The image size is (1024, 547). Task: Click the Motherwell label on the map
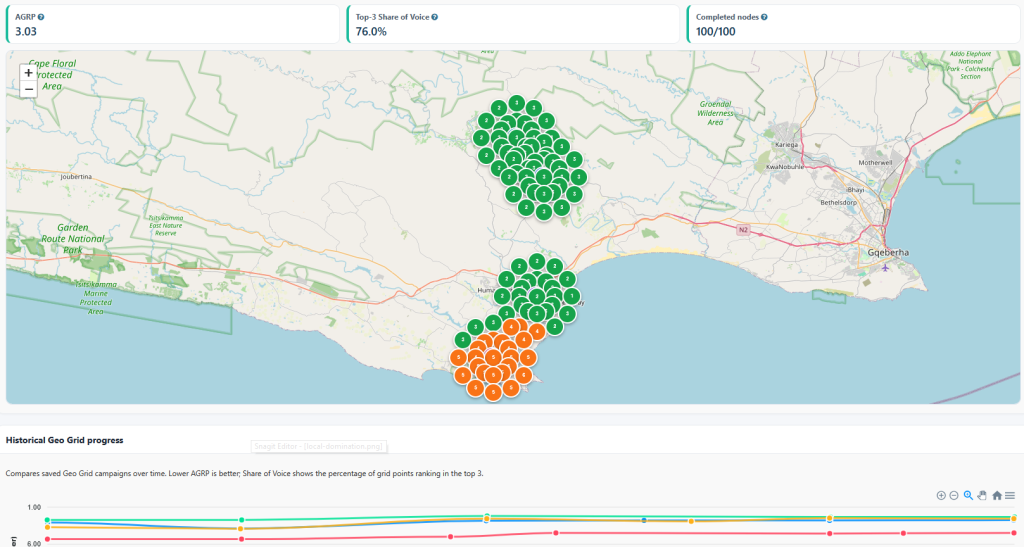coord(875,163)
